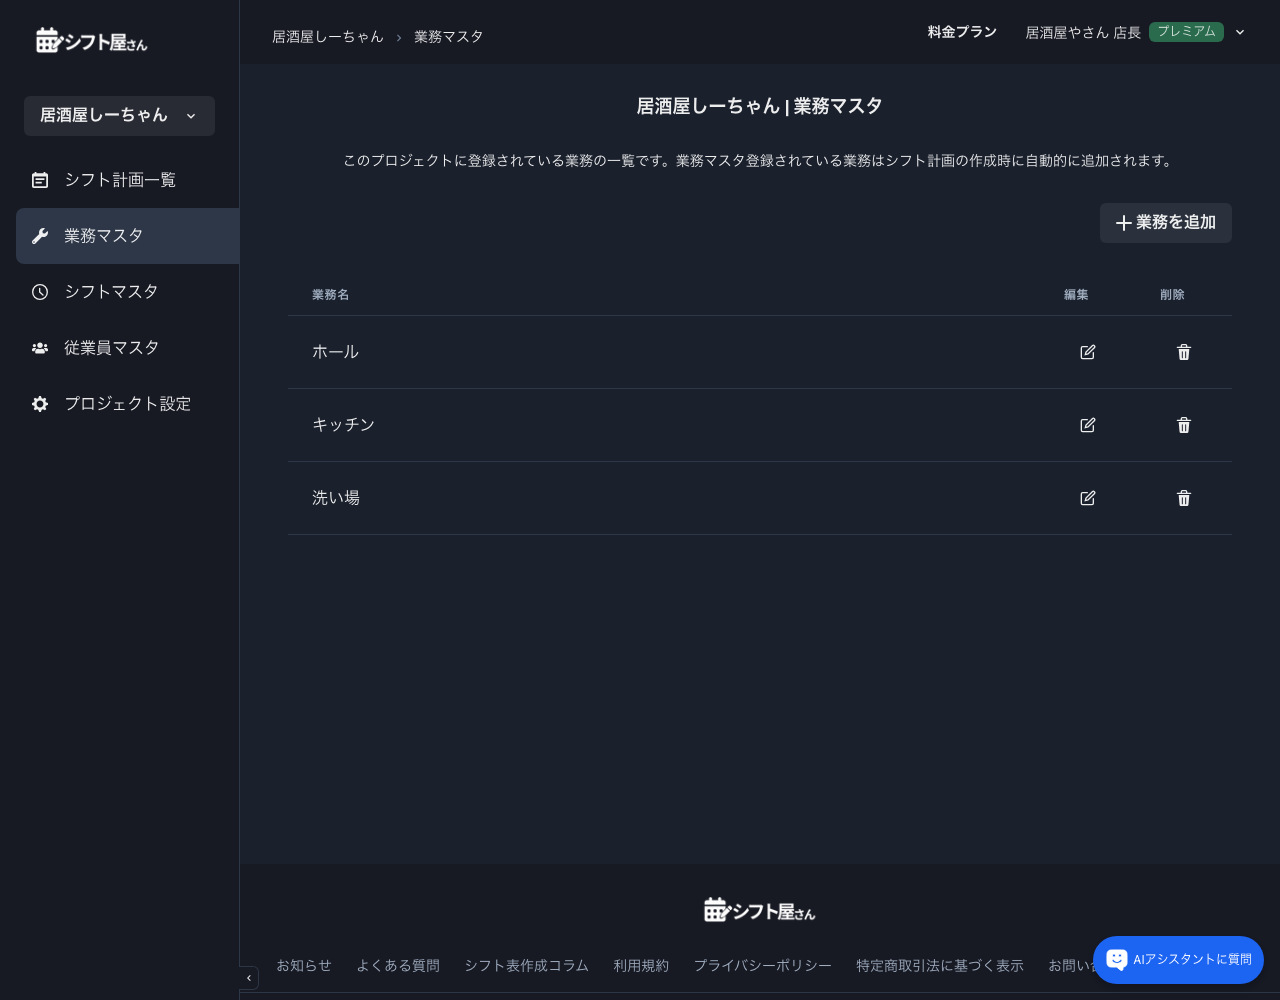Click the 利用規約 footer link
Screen dimensions: 1280x1000
pyautogui.click(x=641, y=965)
